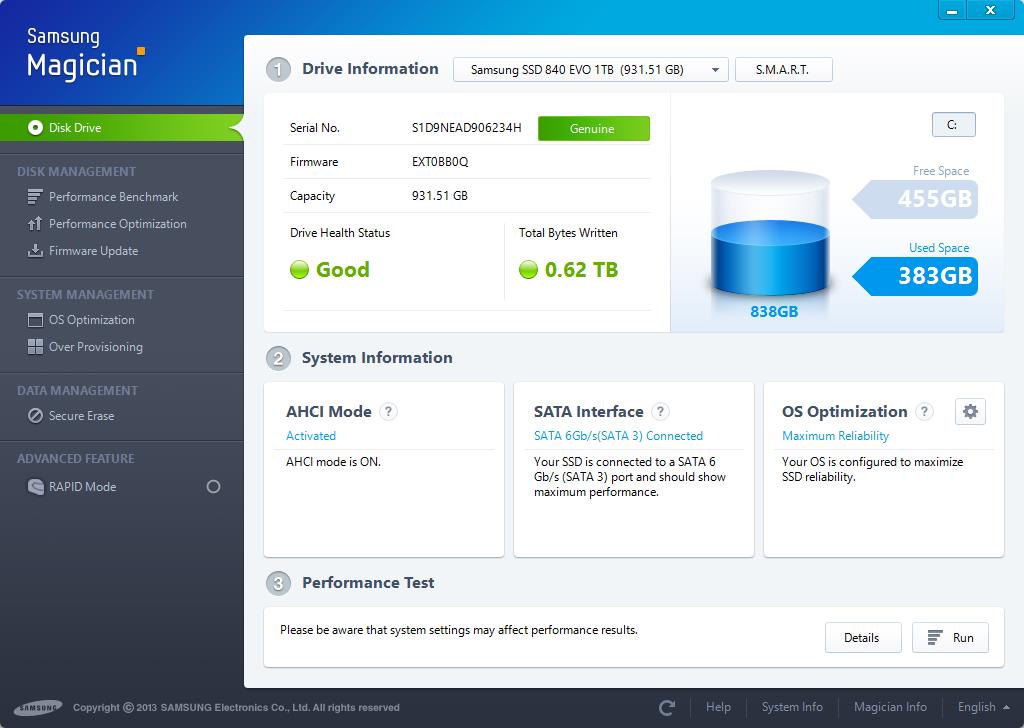This screenshot has width=1024, height=728.
Task: Select the Disk Drive sidebar item
Action: pos(121,127)
